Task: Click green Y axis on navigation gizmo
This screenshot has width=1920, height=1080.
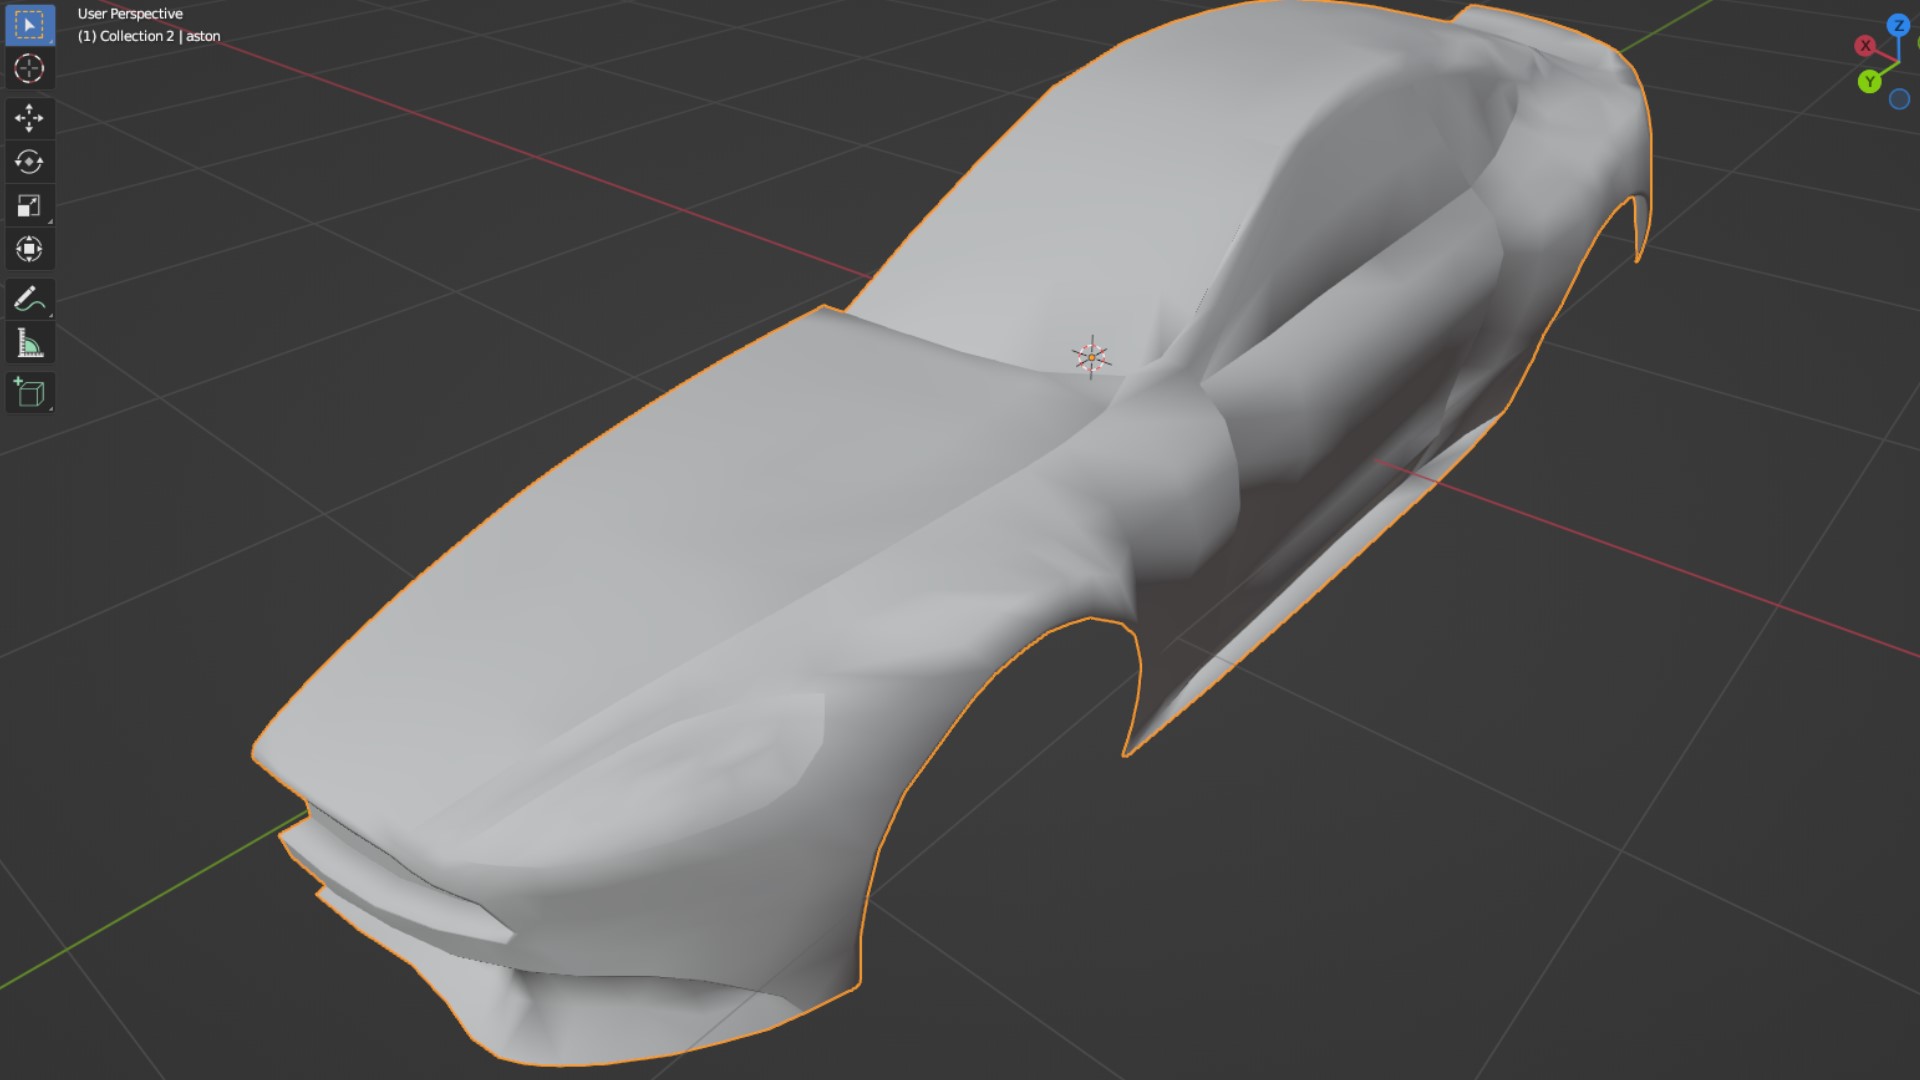Action: (1869, 82)
